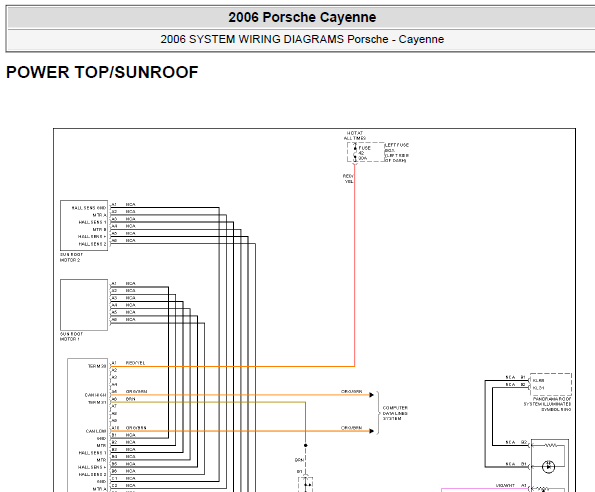Click the LED diode circle symbol
This screenshot has height=492, width=595.
coord(548,467)
